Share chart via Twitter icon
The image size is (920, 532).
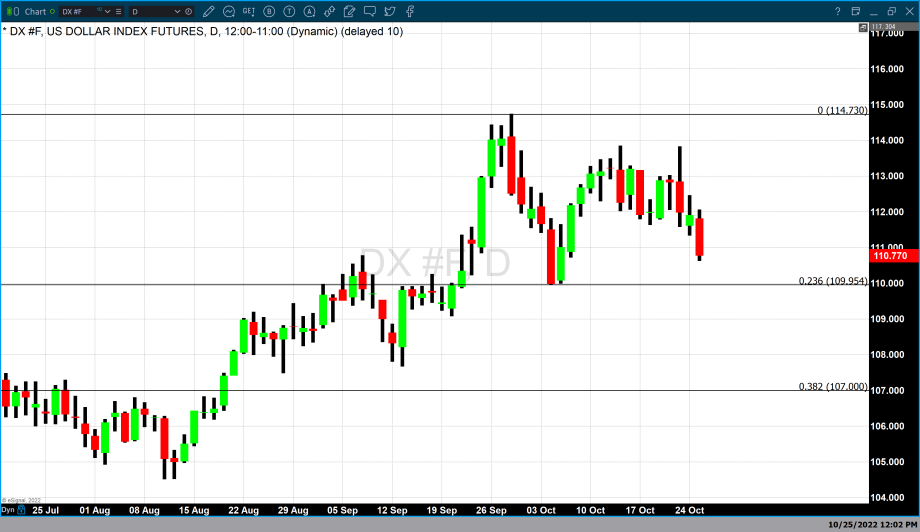[x=391, y=11]
